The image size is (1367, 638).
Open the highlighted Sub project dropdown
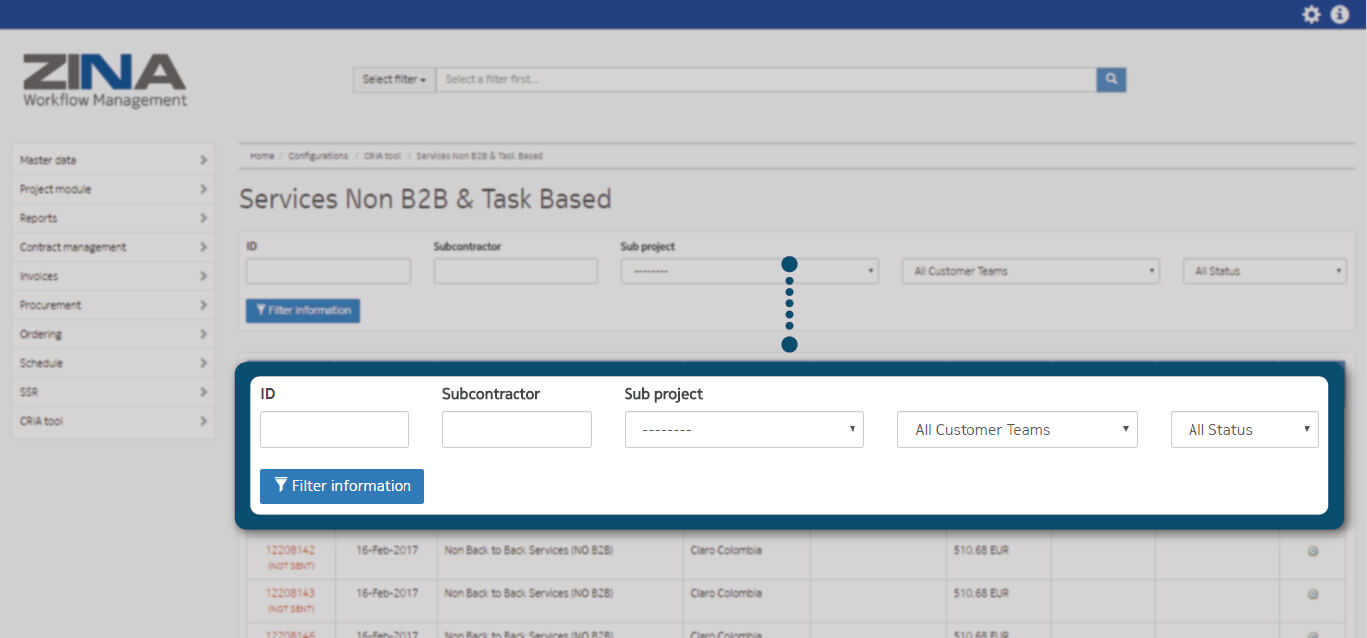click(744, 430)
